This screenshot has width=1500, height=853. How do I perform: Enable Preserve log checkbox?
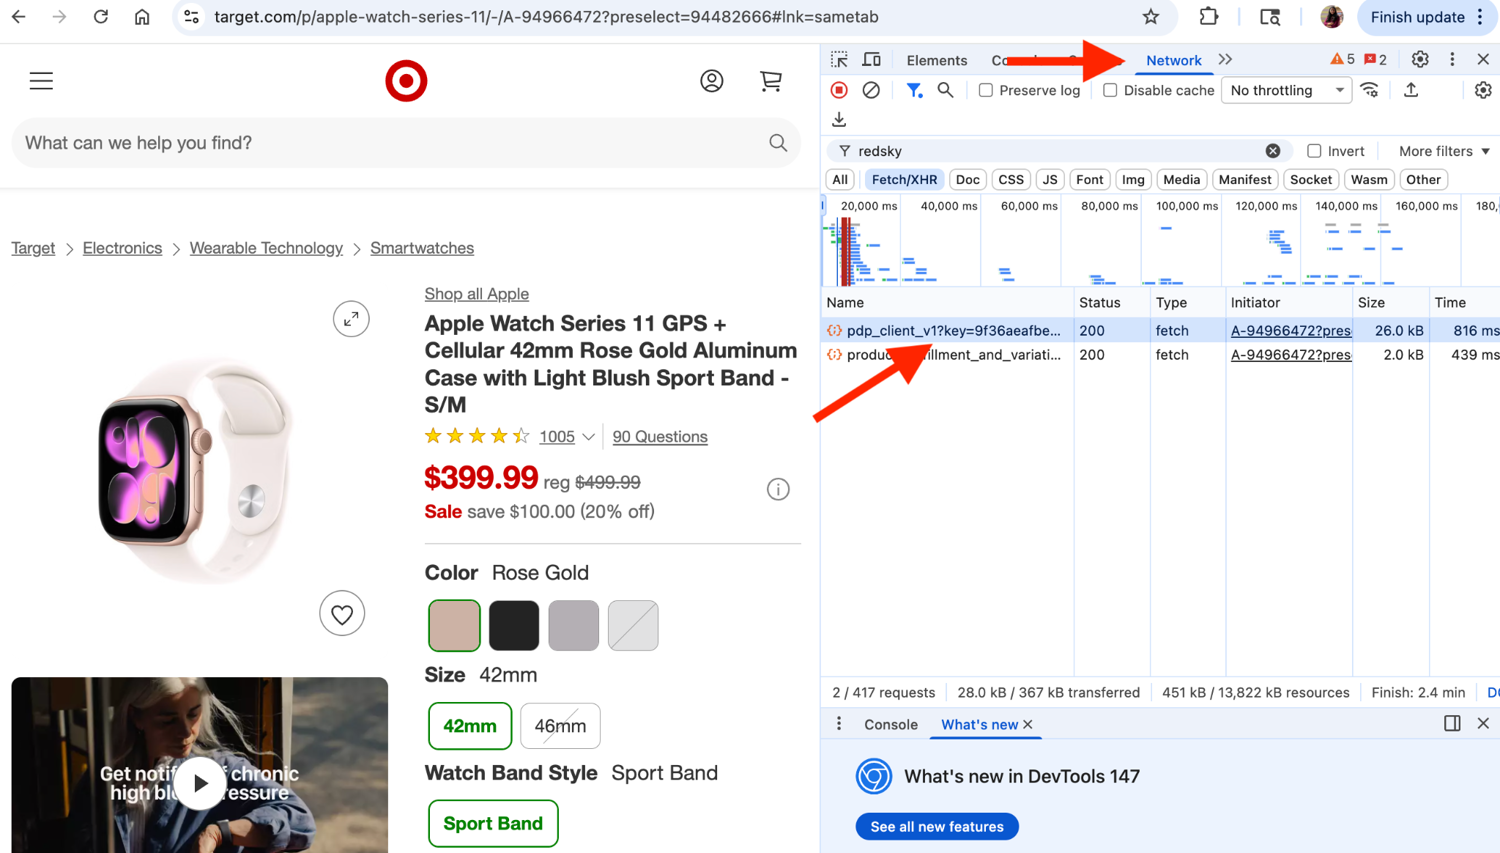point(986,90)
